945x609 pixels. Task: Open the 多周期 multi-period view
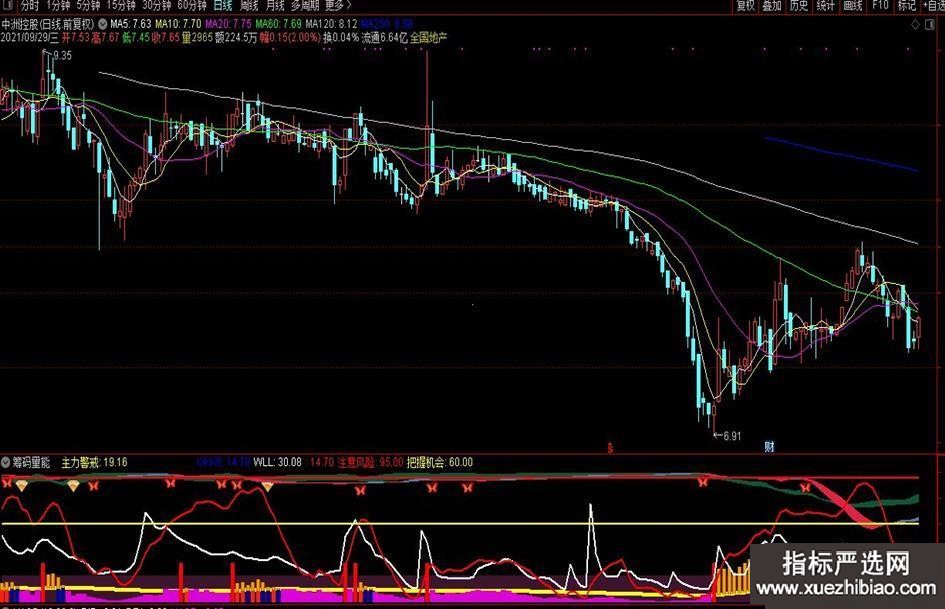point(305,6)
